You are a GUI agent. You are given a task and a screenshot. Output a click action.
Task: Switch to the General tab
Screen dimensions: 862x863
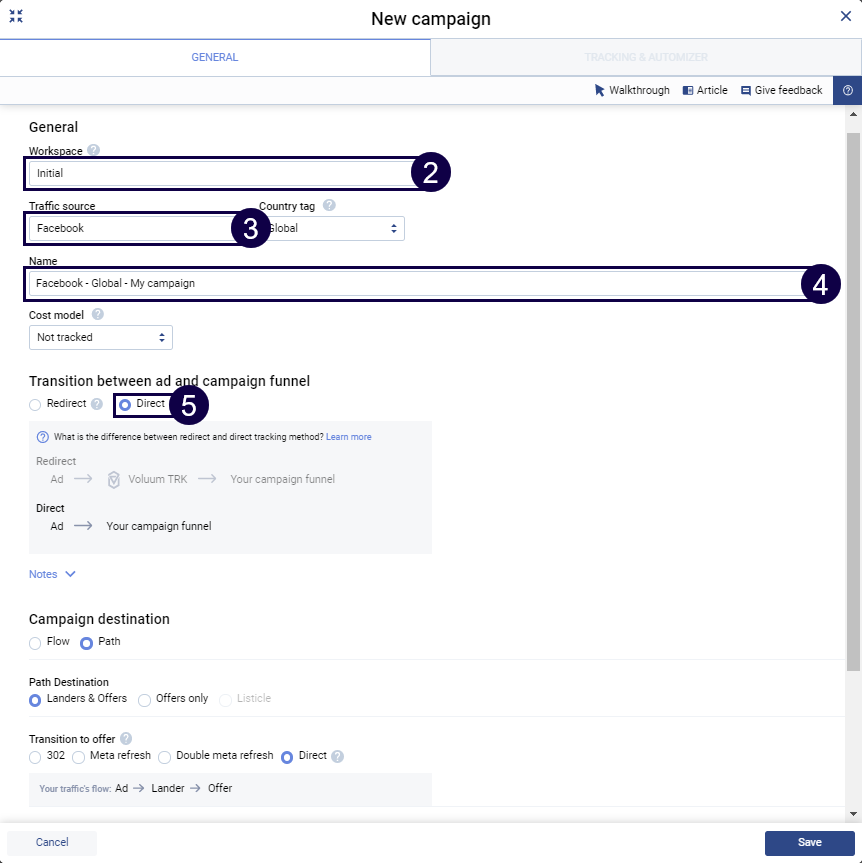pos(215,57)
